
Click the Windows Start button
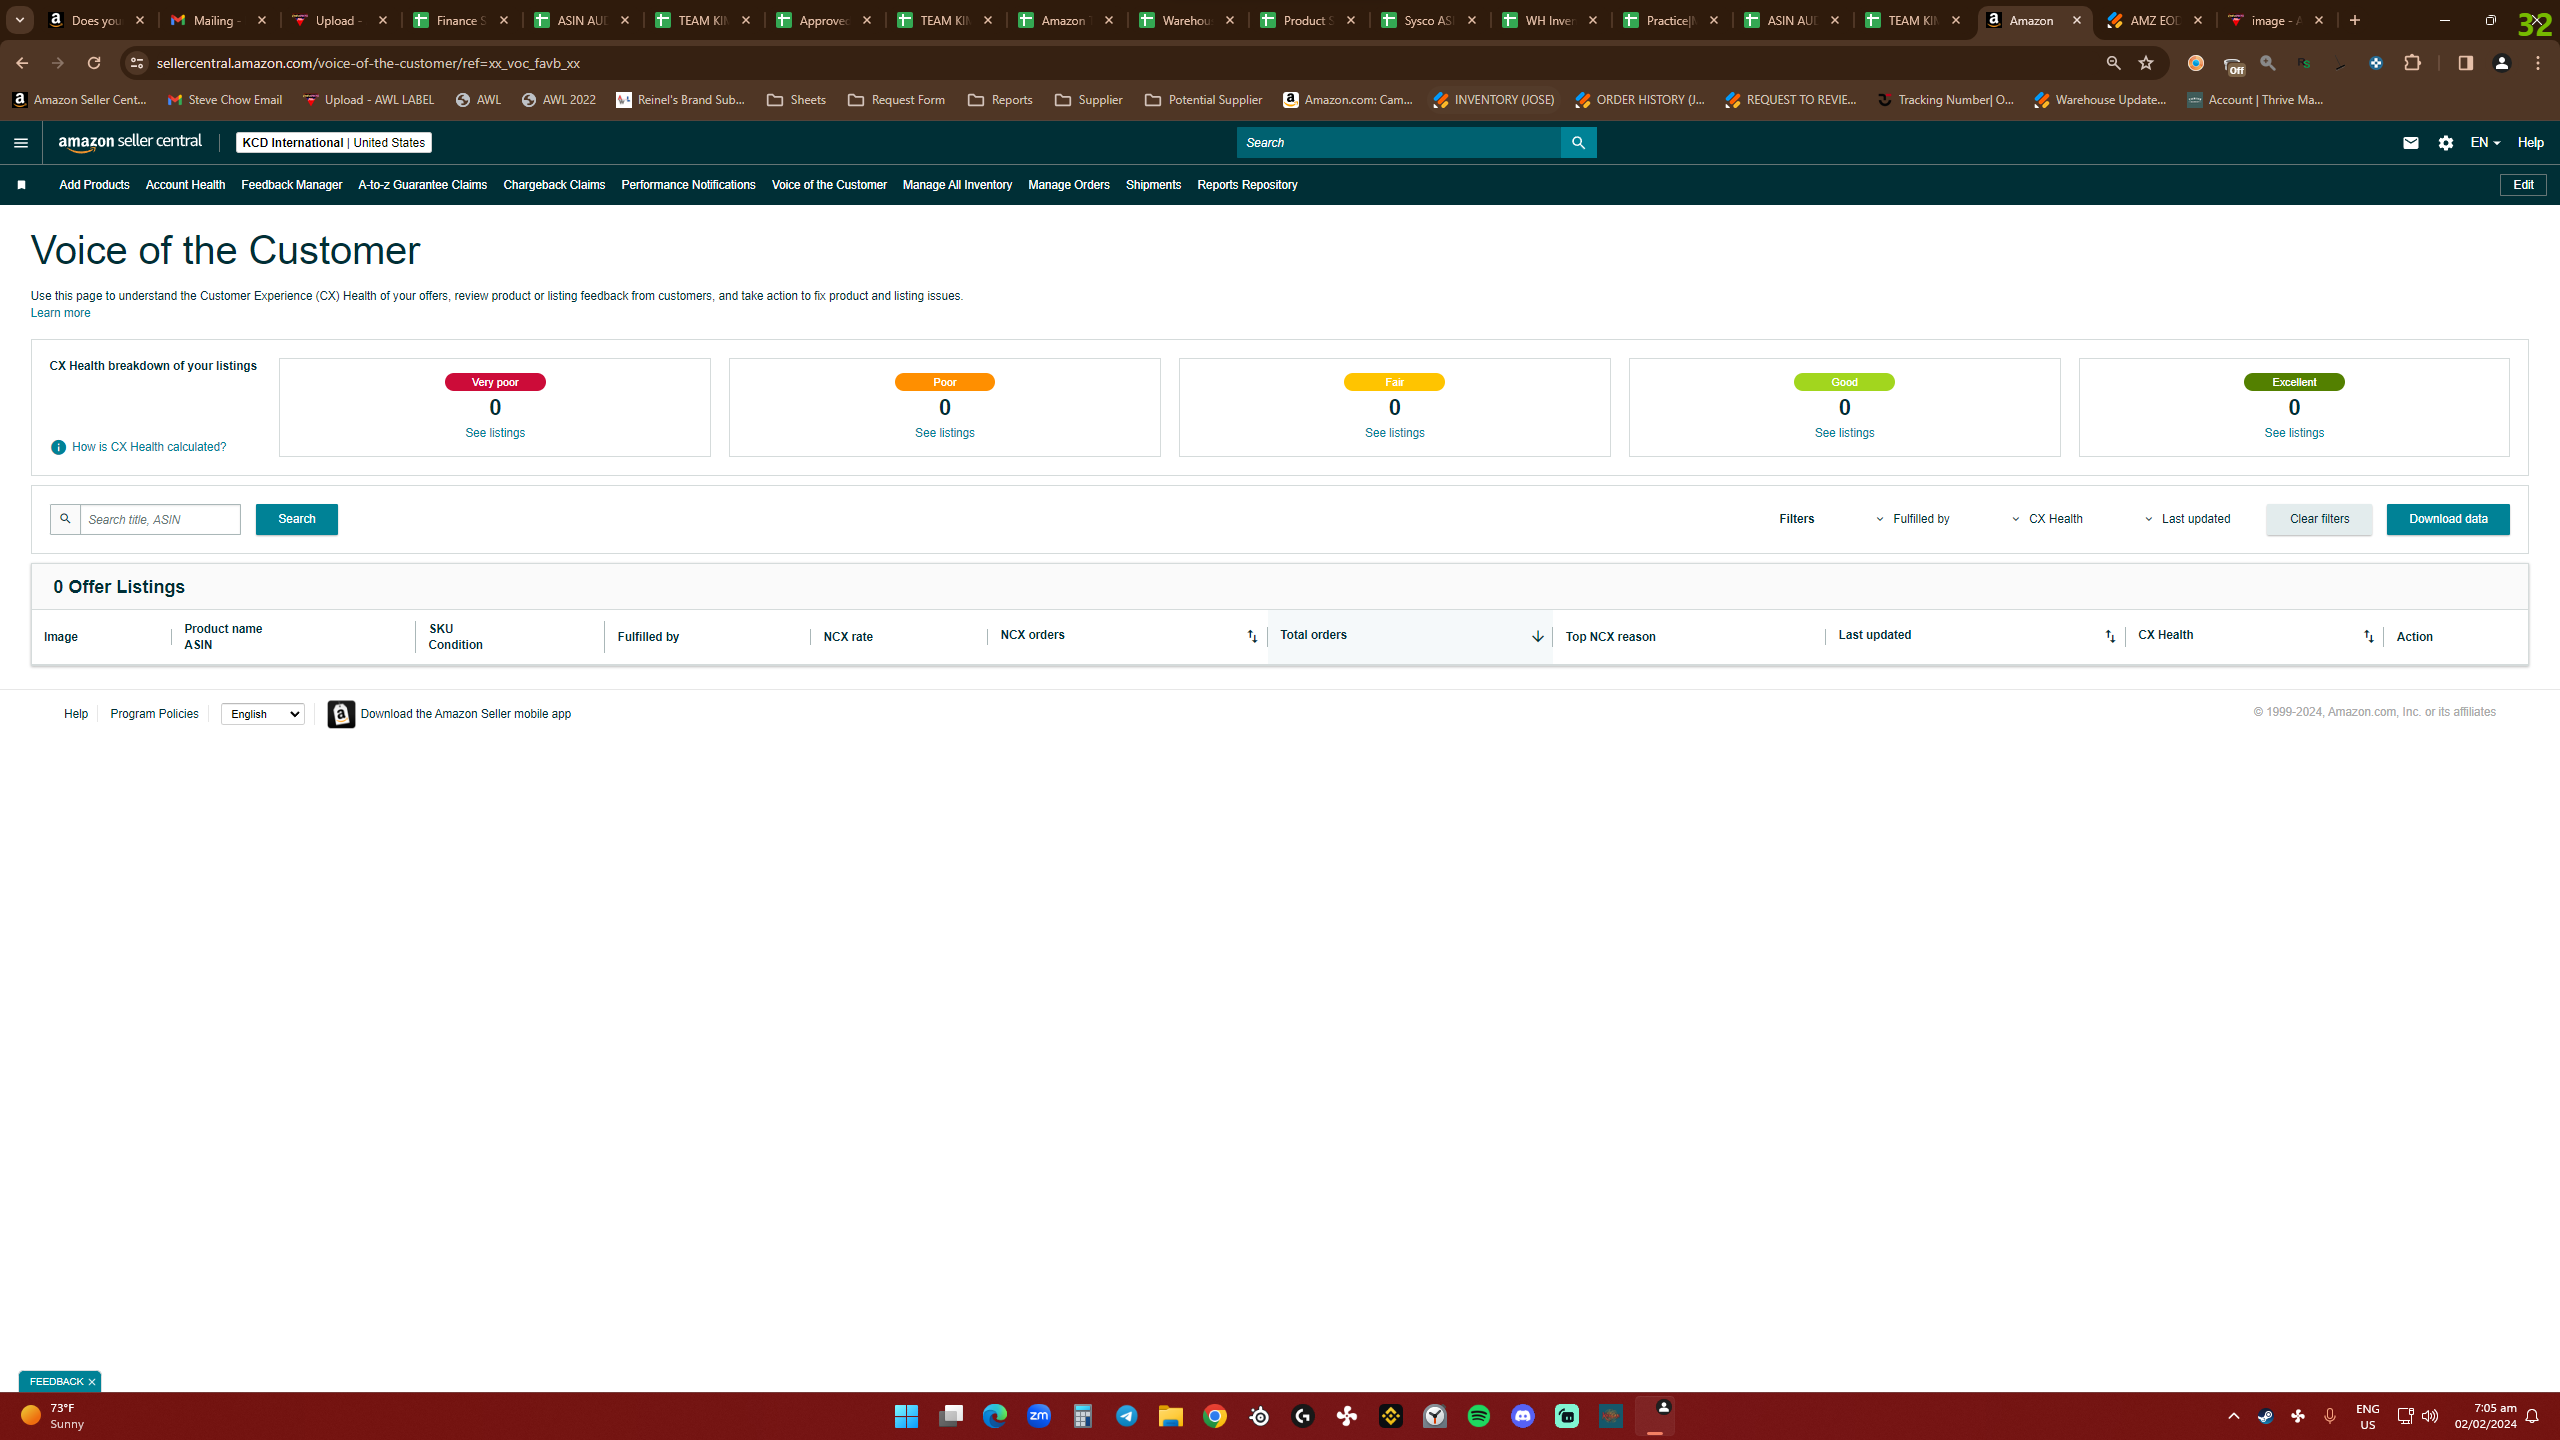[906, 1416]
